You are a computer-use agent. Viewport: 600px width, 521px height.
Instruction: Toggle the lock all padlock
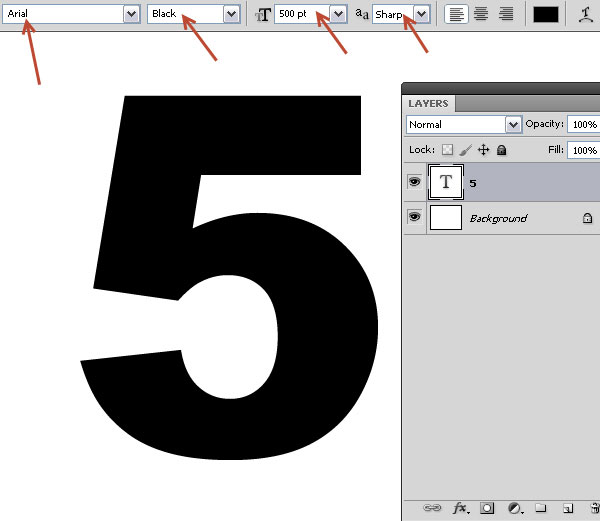501,150
